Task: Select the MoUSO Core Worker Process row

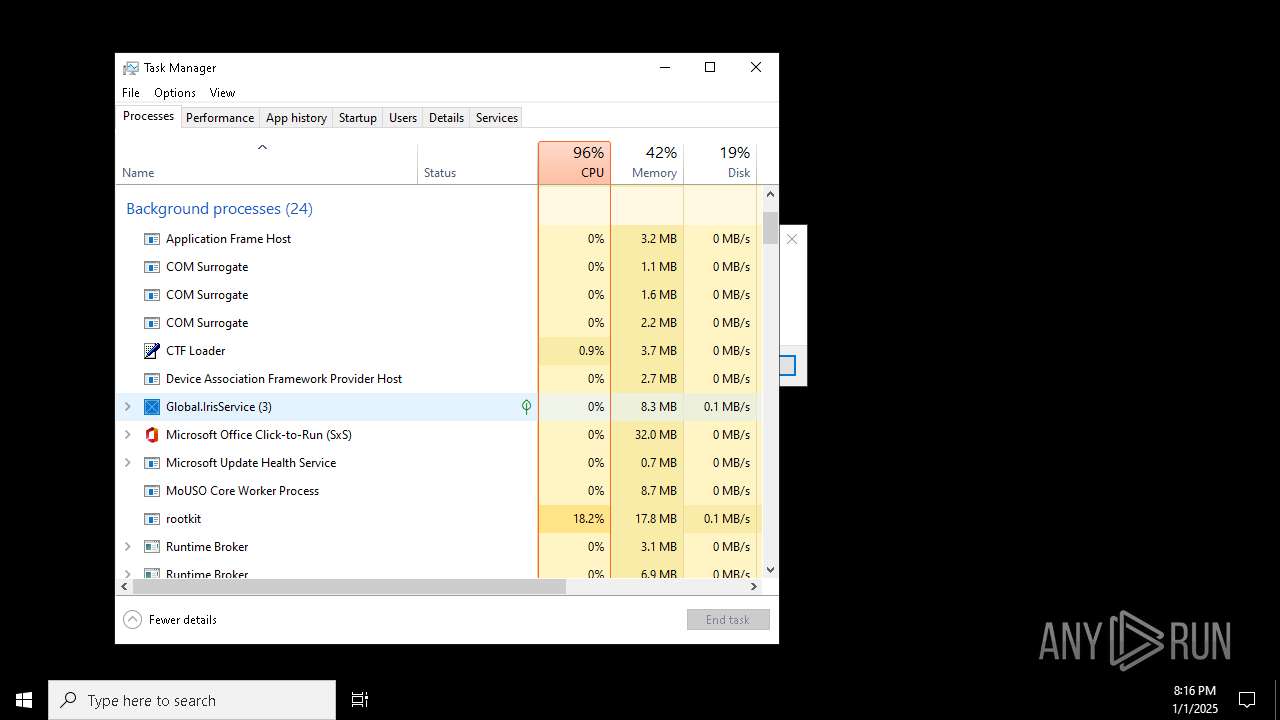Action: (439, 491)
